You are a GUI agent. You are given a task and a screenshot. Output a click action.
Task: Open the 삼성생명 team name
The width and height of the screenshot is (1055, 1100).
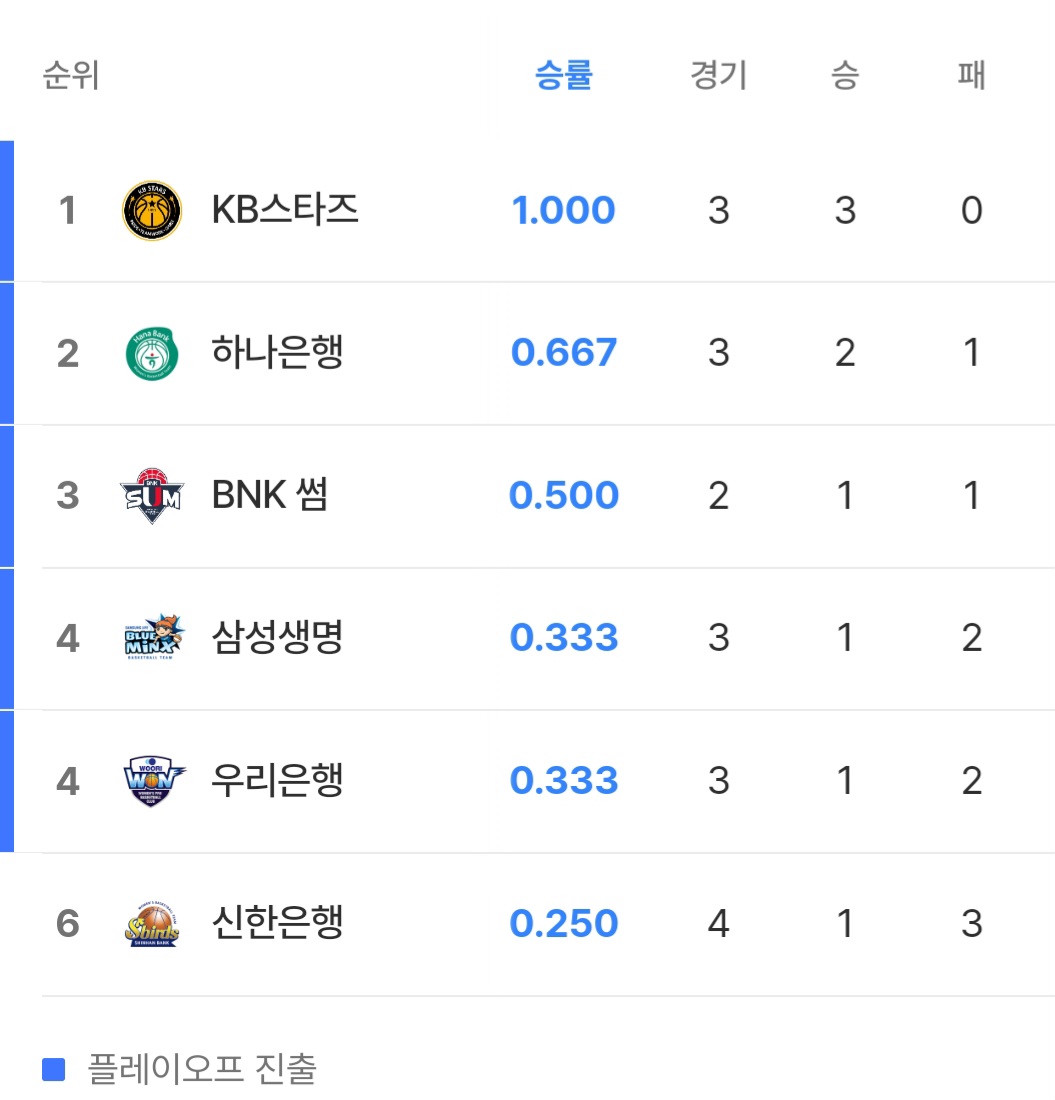click(277, 638)
